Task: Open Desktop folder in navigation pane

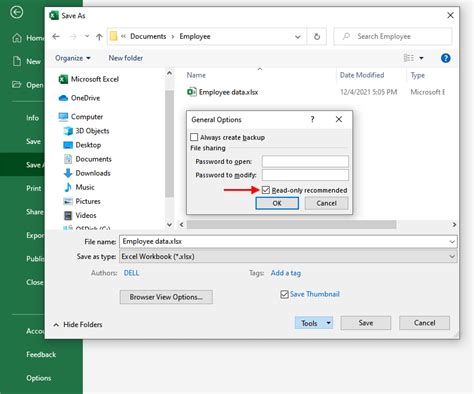Action: [x=82, y=145]
